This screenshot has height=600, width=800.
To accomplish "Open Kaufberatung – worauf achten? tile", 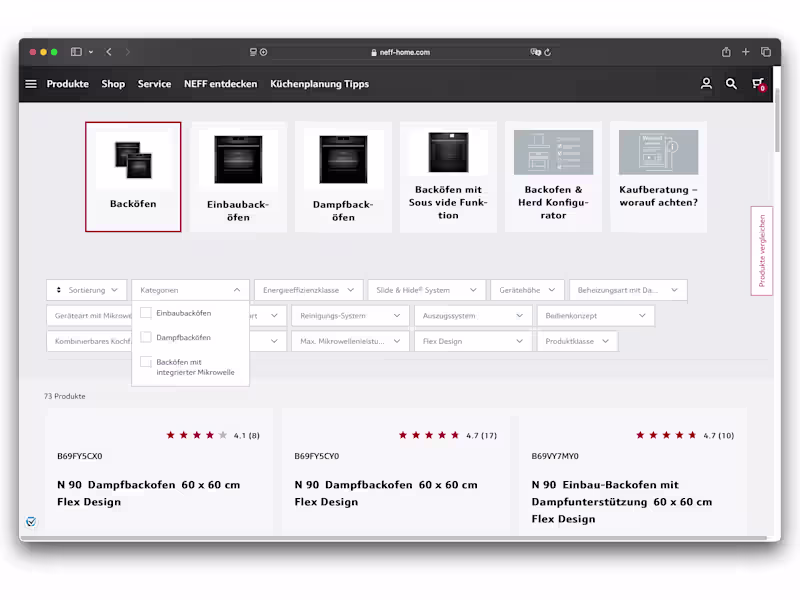I will tap(659, 177).
